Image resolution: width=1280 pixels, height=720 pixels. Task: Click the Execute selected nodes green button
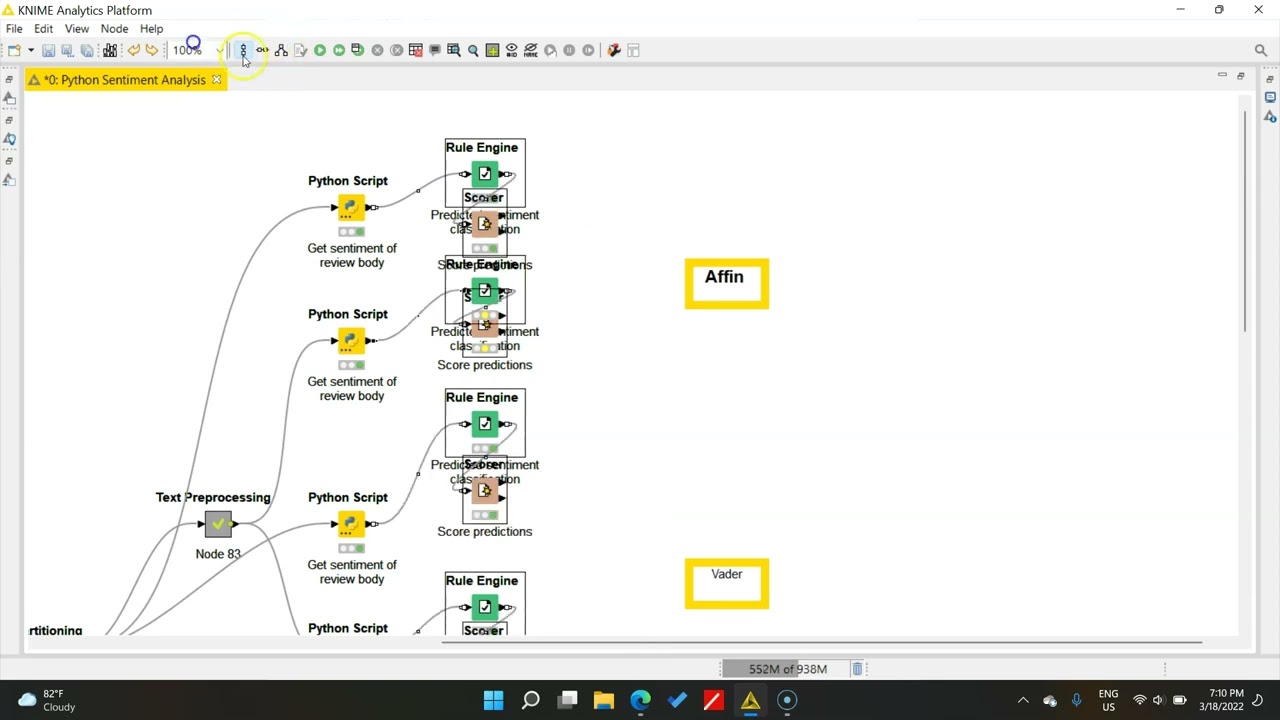coord(320,50)
